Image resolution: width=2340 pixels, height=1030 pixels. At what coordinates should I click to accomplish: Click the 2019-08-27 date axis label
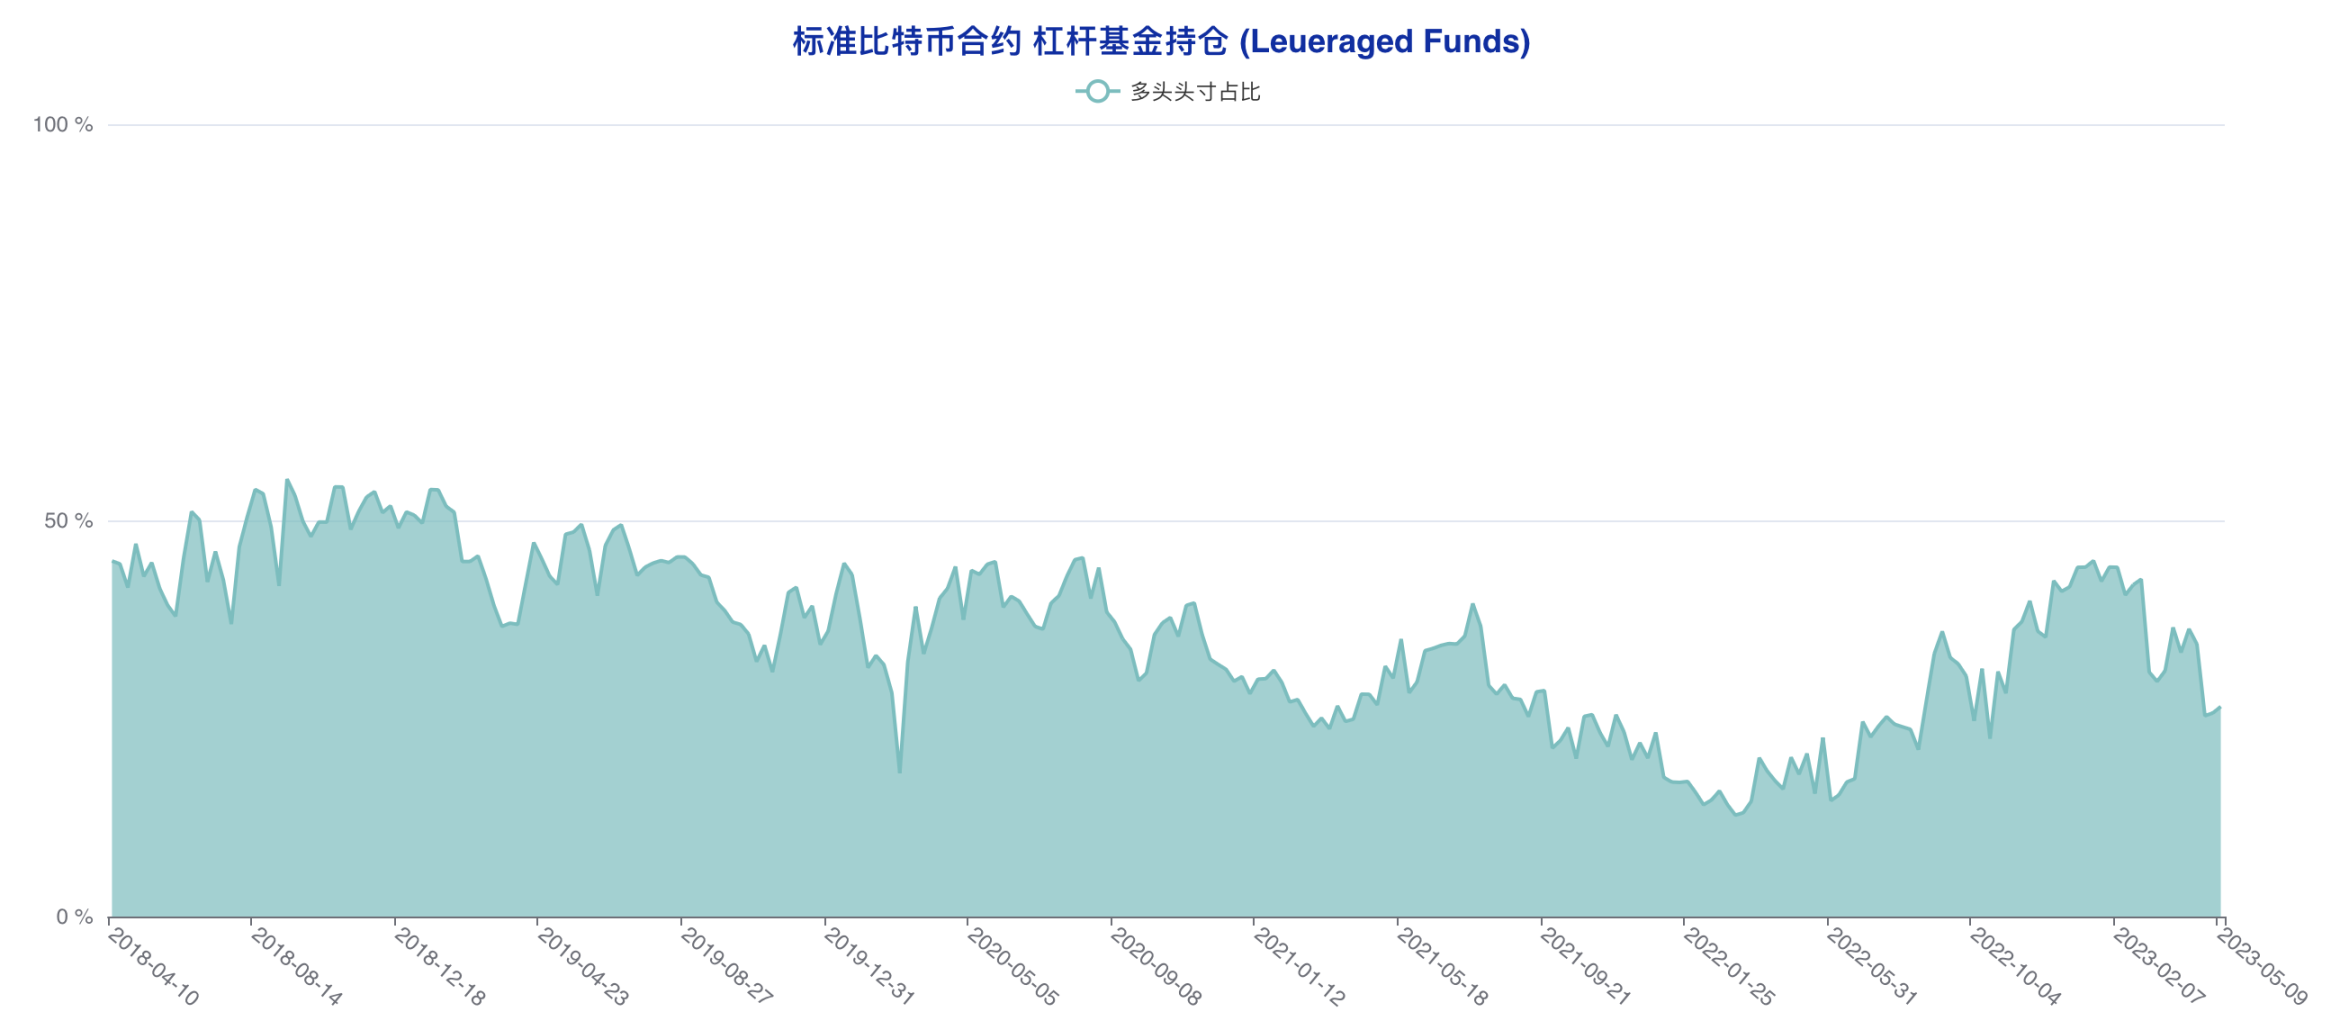click(x=726, y=967)
